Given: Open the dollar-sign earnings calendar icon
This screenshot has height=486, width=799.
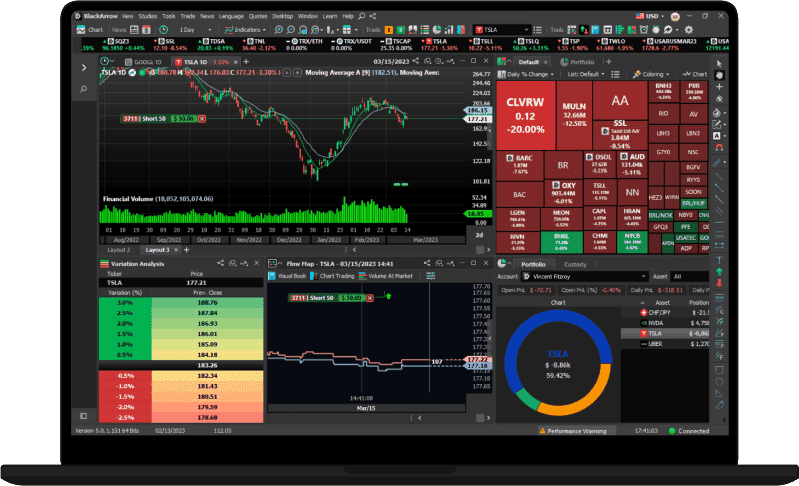Looking at the screenshot, I should click(x=146, y=30).
